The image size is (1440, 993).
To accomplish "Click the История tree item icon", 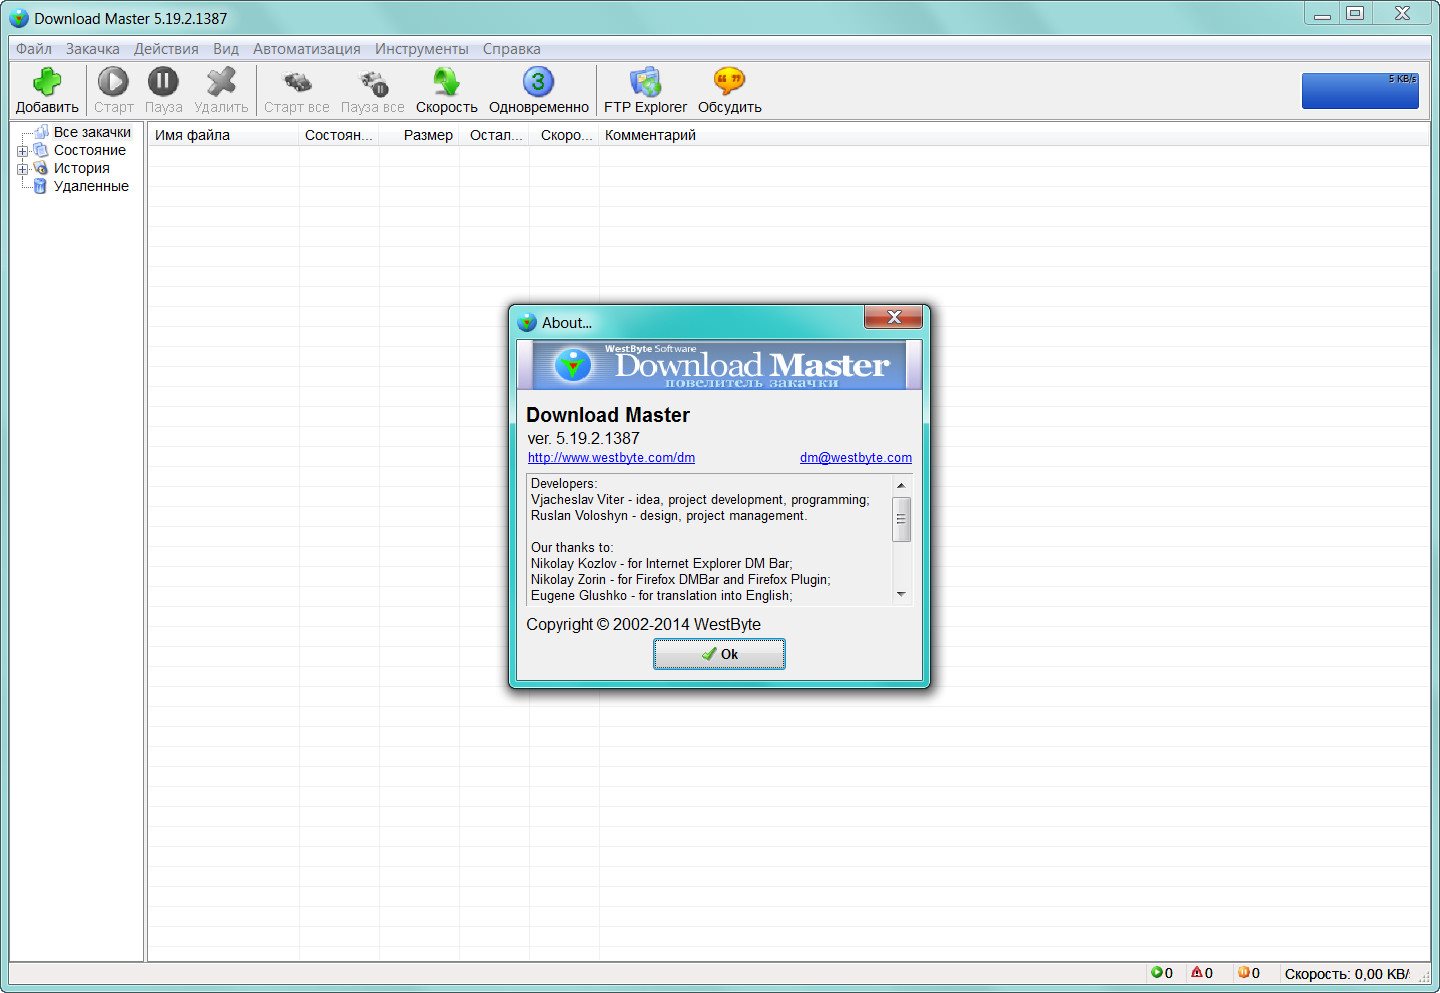I will point(40,168).
